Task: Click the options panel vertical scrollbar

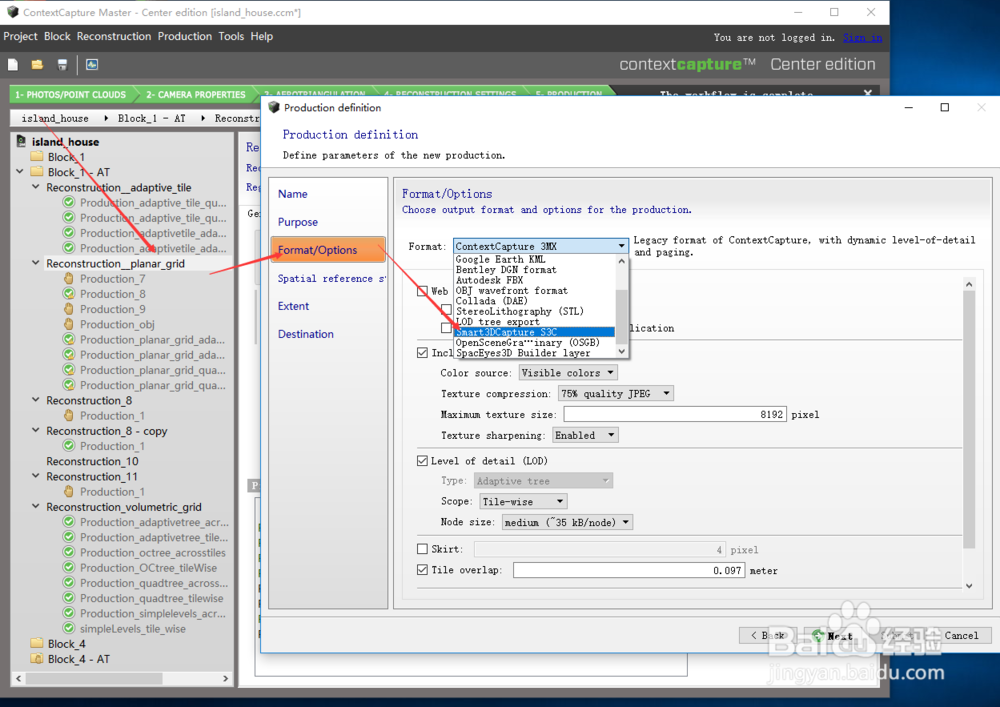Action: pos(969,418)
